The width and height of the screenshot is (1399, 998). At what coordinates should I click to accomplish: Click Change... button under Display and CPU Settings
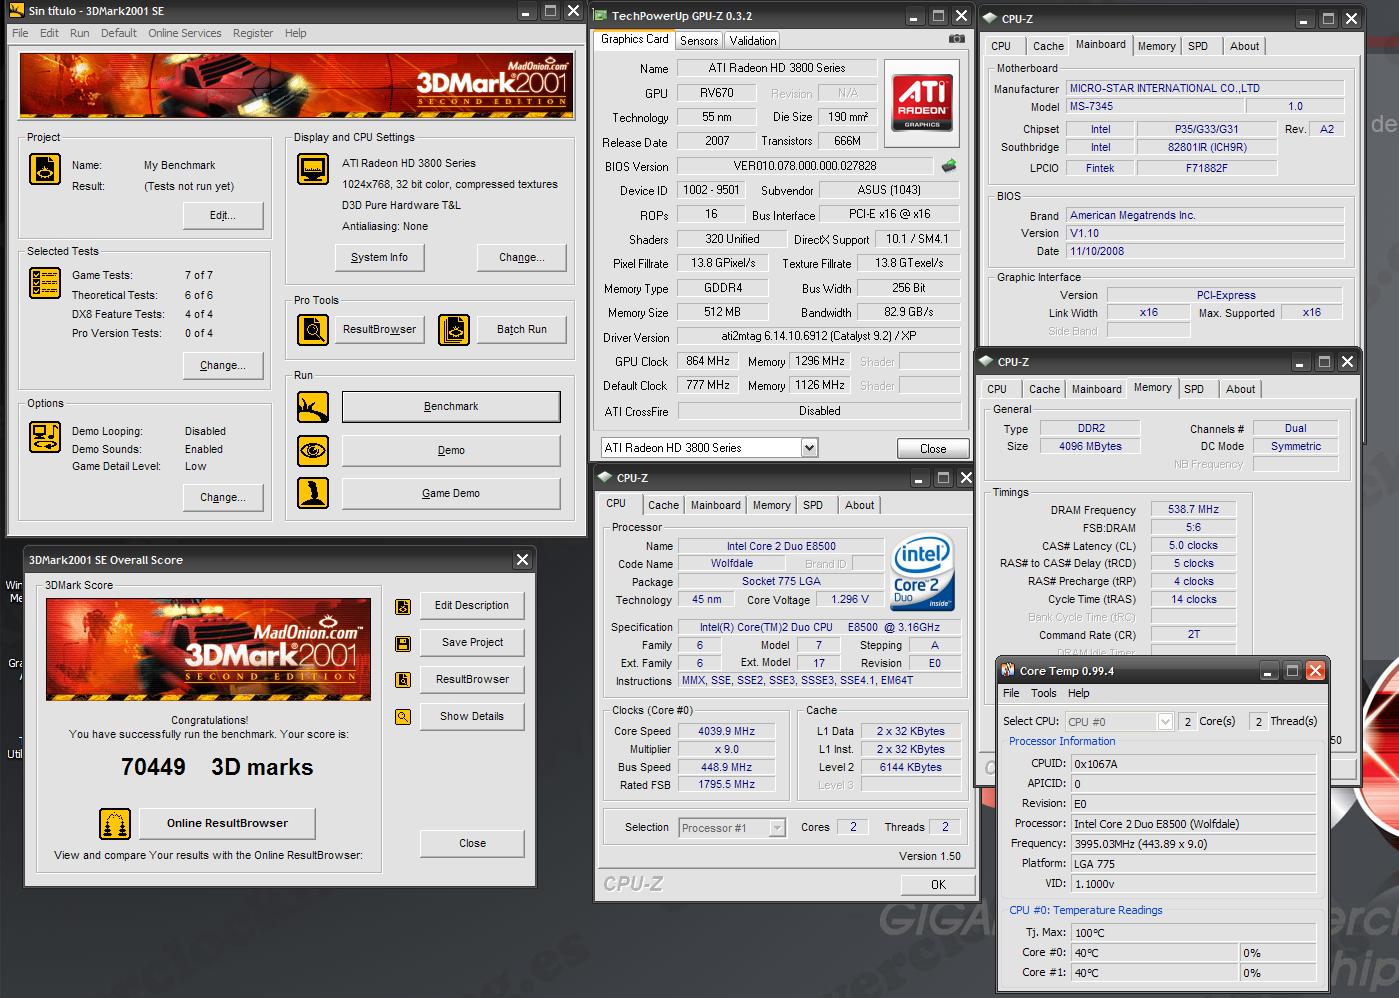[522, 258]
